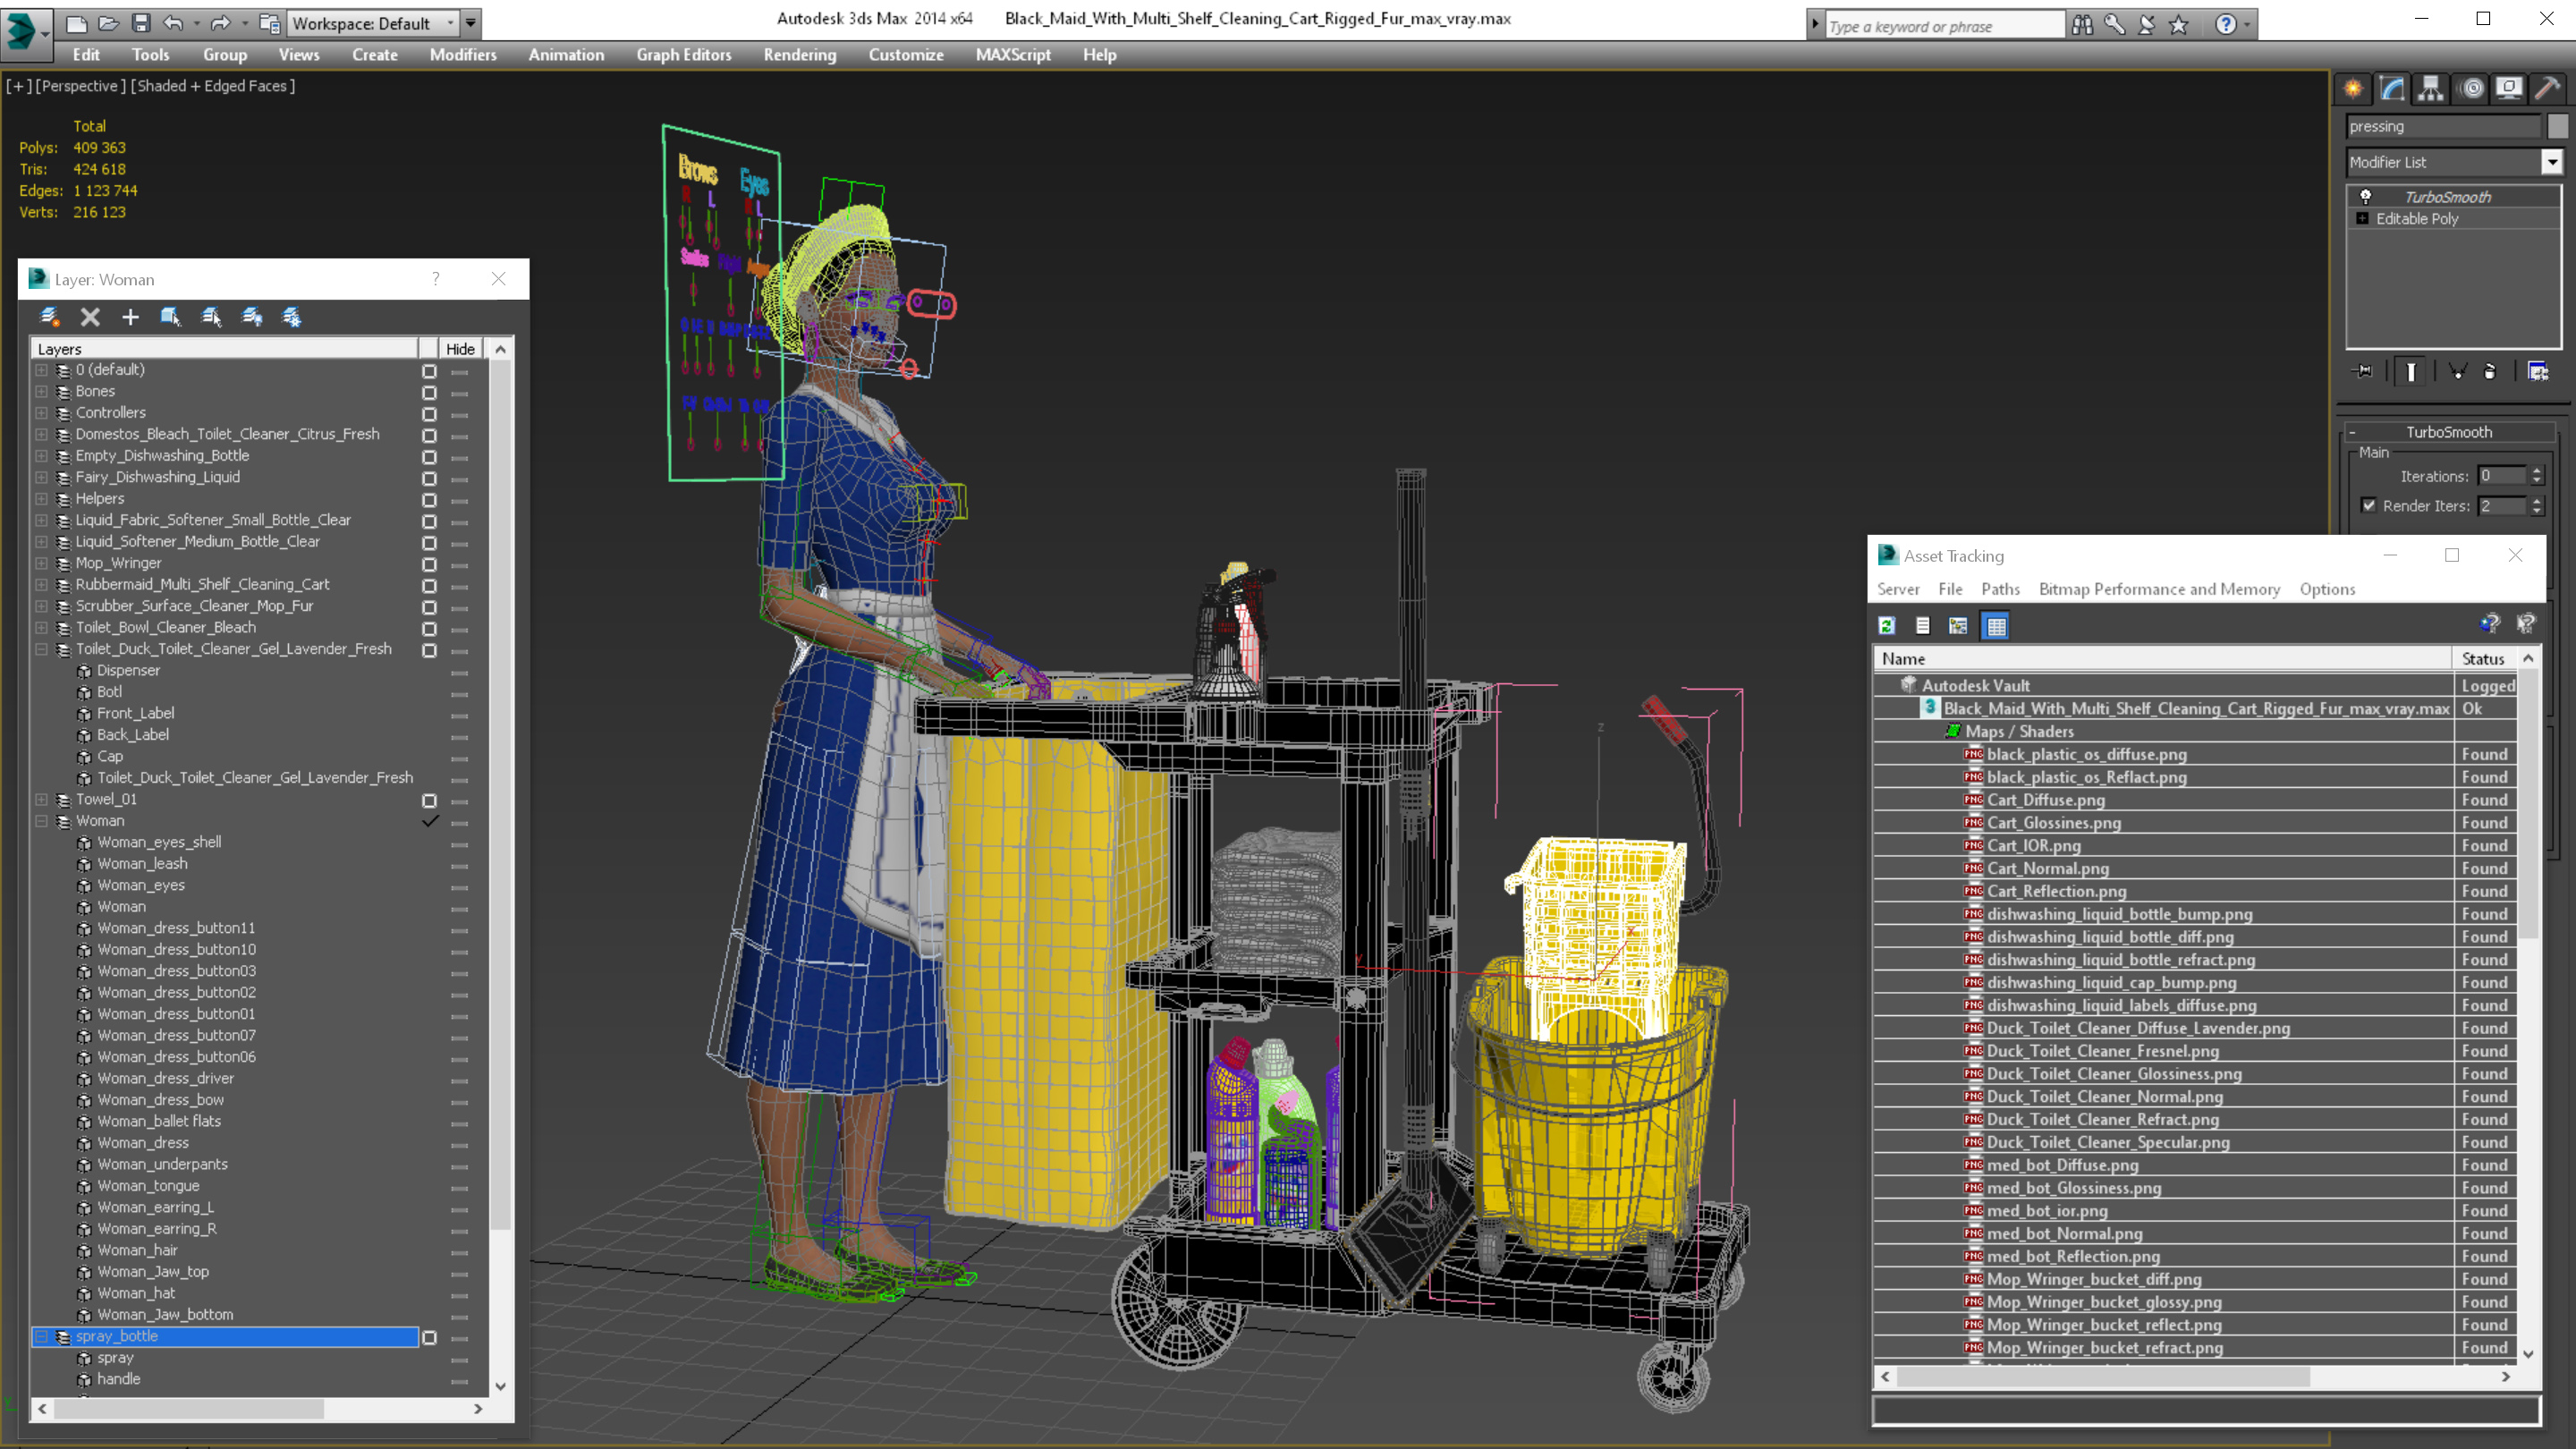Collapse the spray_bottle layer node
Viewport: 2576px width, 1449px height.
pyautogui.click(x=42, y=1336)
